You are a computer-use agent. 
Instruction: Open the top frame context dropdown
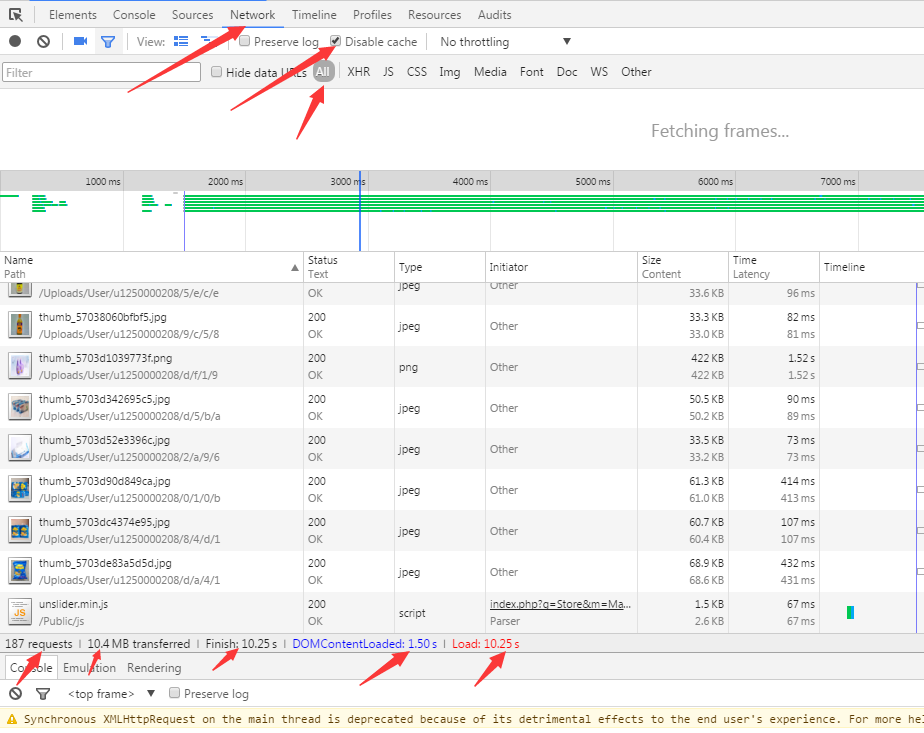(x=111, y=694)
